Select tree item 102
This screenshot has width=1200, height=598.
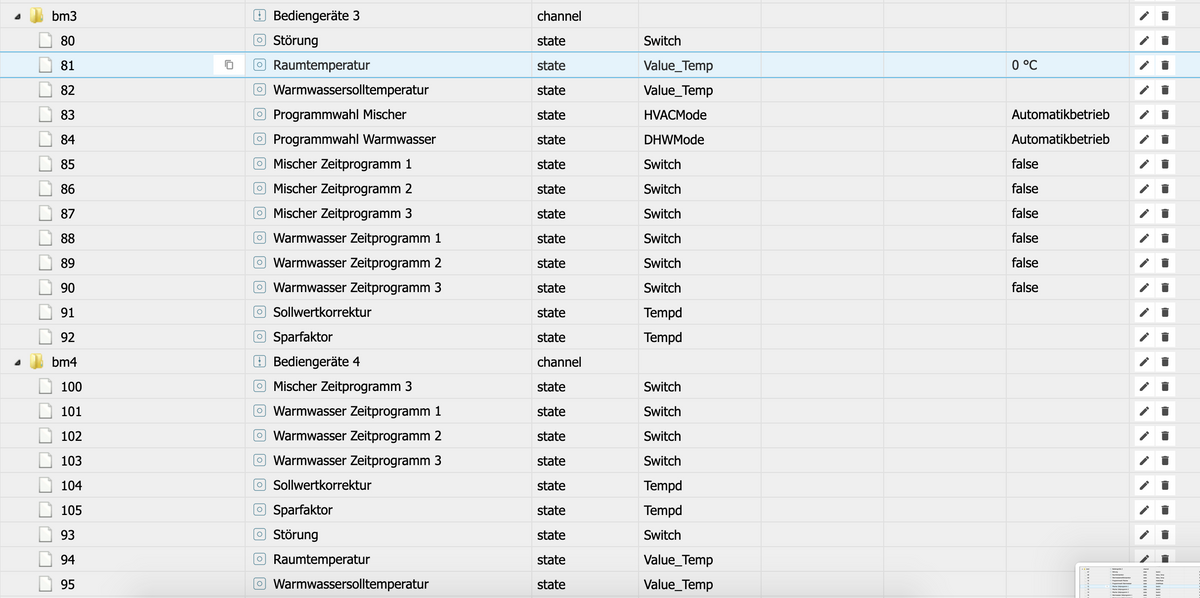click(71, 436)
